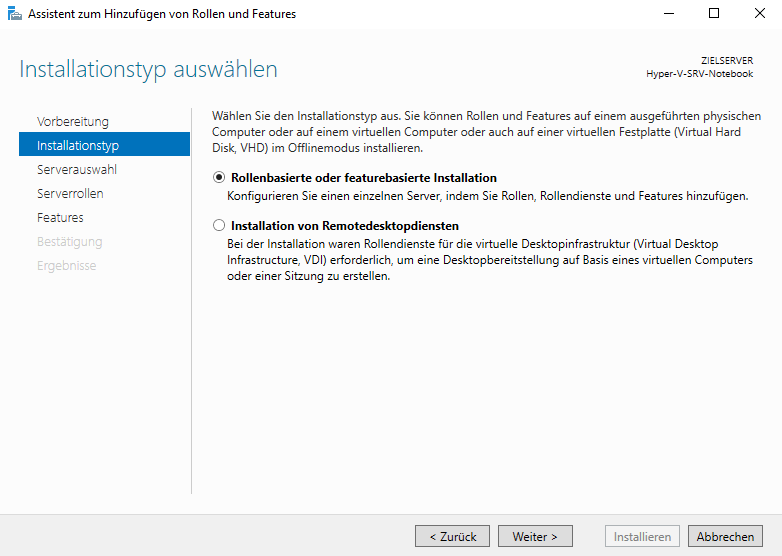Click the heading Installationstyp auswählen
Image resolution: width=782 pixels, height=556 pixels.
point(148,70)
